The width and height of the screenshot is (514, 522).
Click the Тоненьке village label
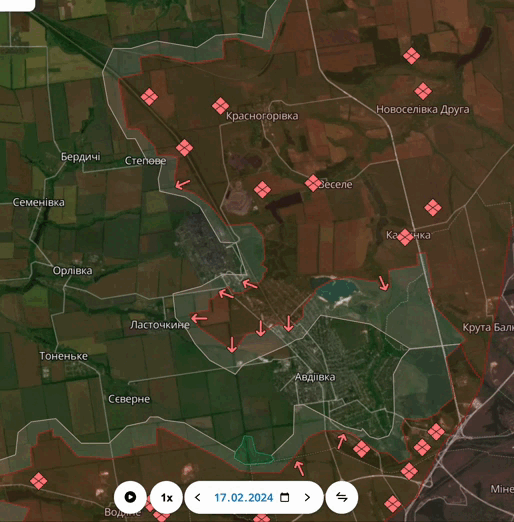(x=64, y=356)
